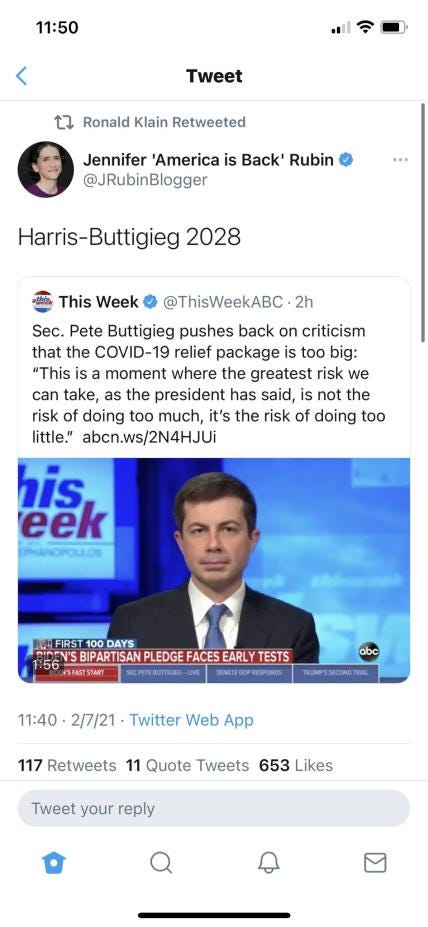428x927 pixels.
Task: Open Jennifer Rubin's profile picture
Action: pos(46,169)
